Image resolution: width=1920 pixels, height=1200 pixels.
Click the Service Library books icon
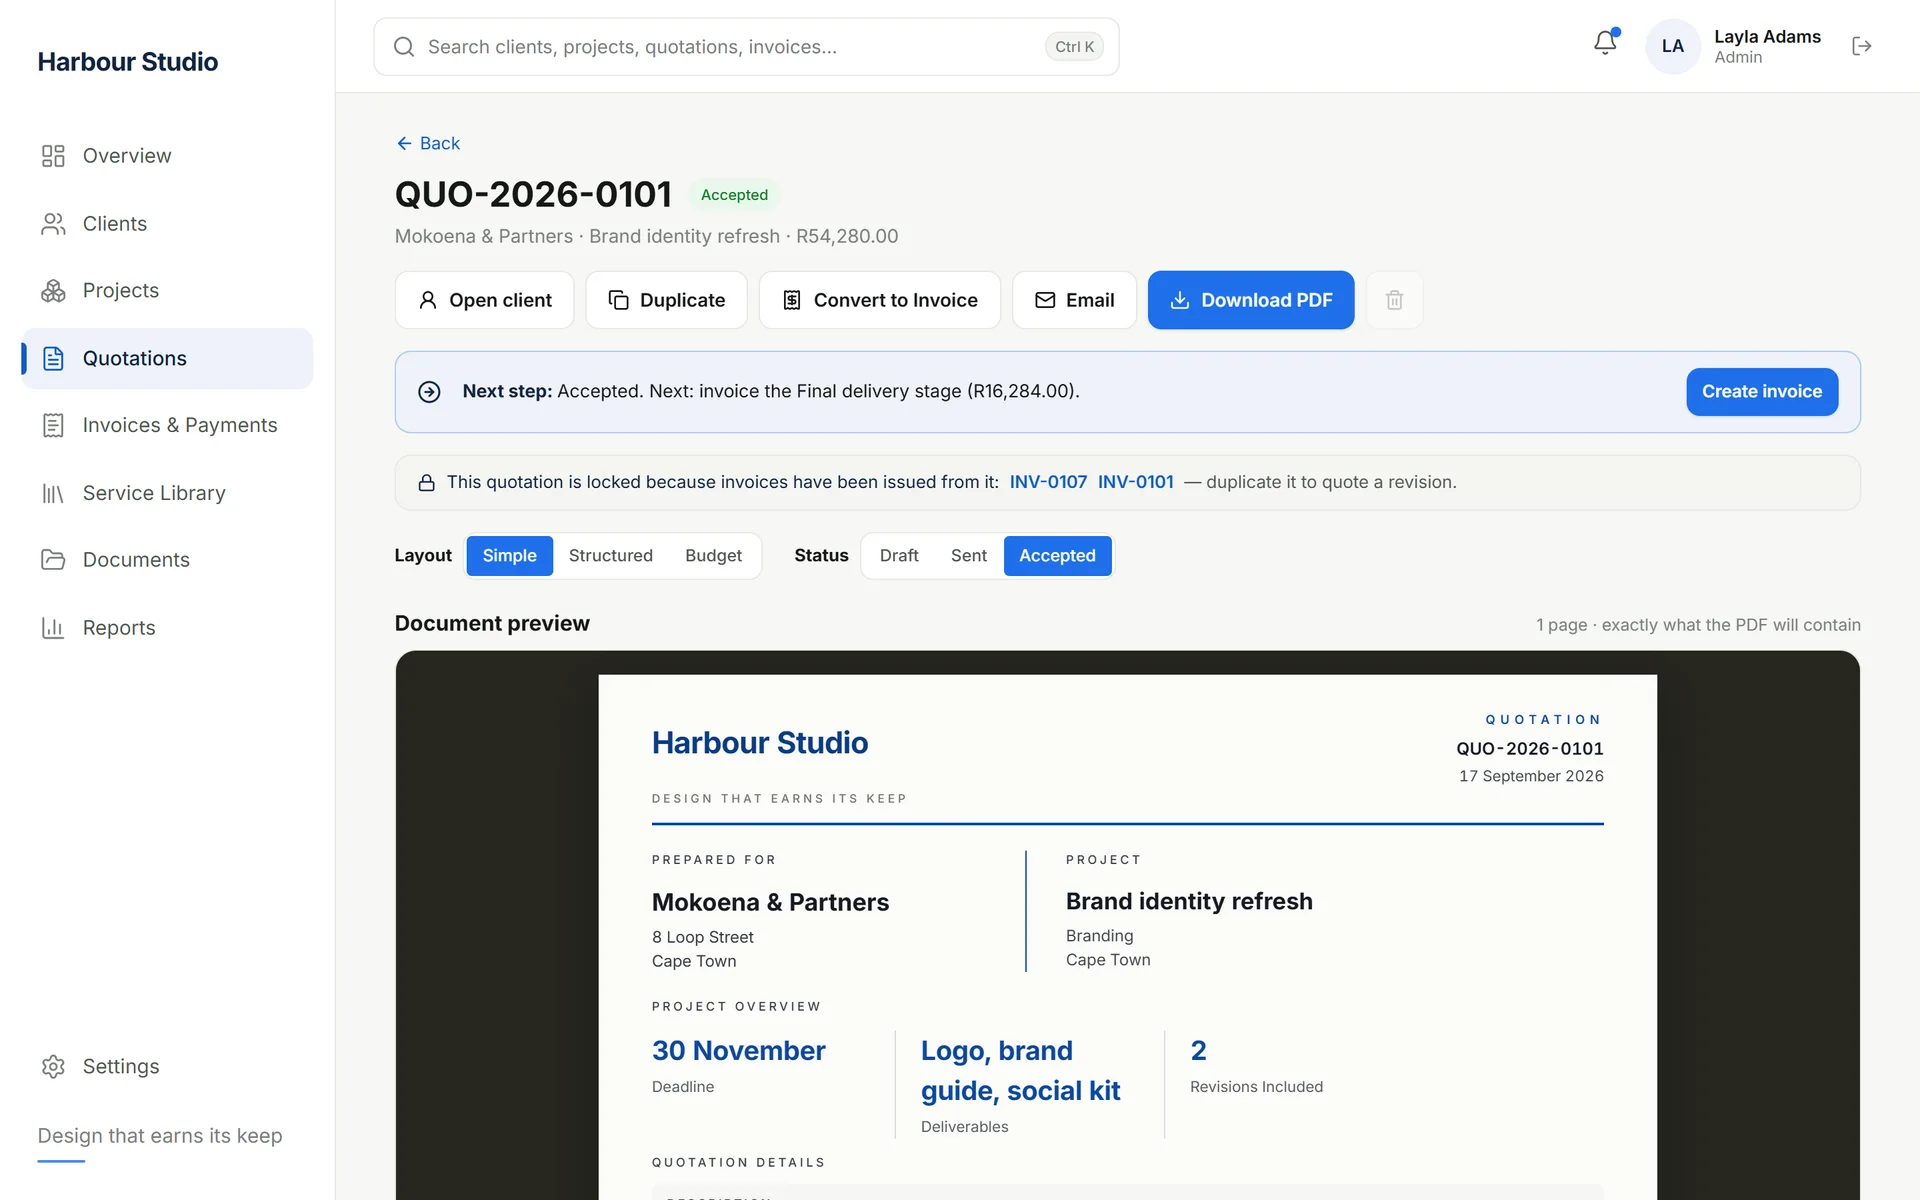click(x=53, y=493)
